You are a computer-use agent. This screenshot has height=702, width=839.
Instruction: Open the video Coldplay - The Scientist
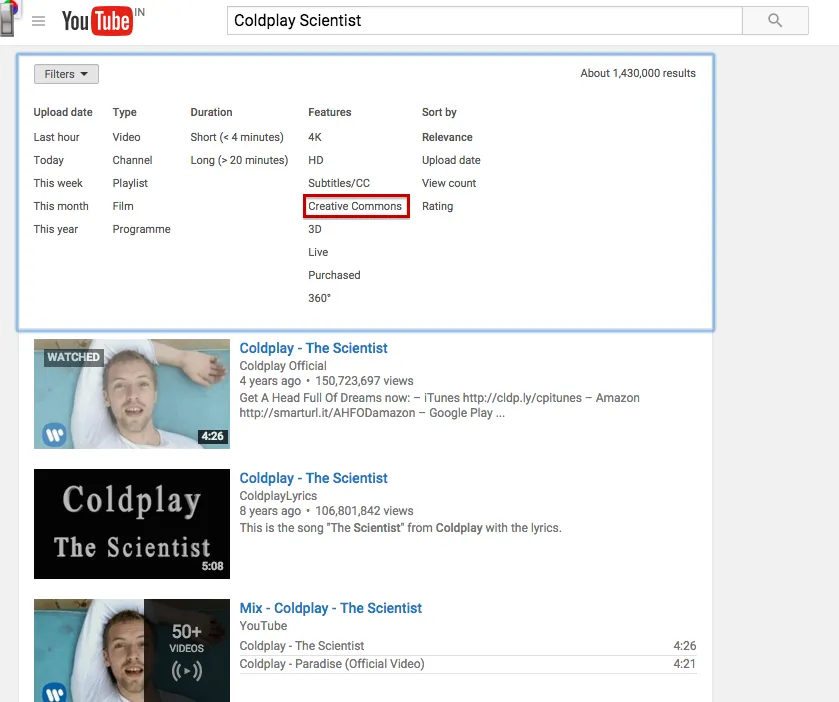(x=313, y=347)
